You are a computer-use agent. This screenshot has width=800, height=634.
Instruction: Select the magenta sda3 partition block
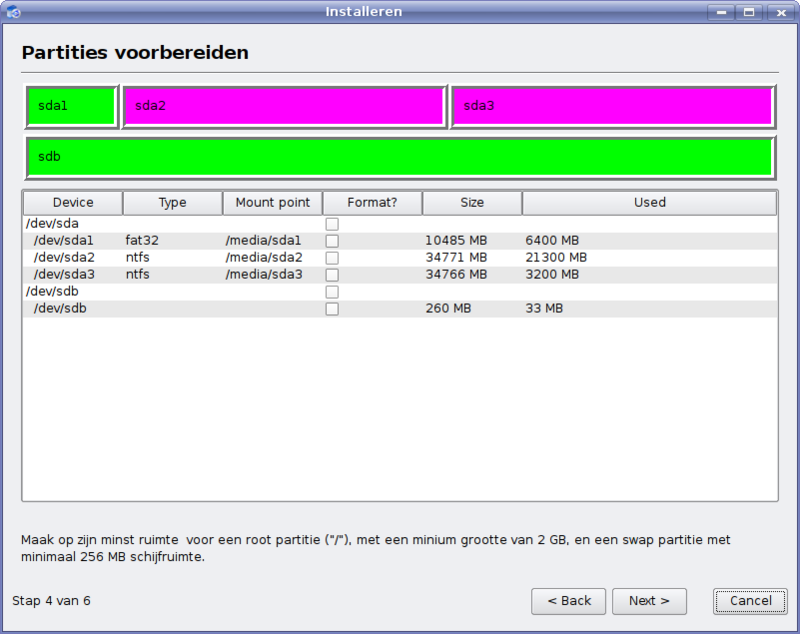tap(612, 106)
